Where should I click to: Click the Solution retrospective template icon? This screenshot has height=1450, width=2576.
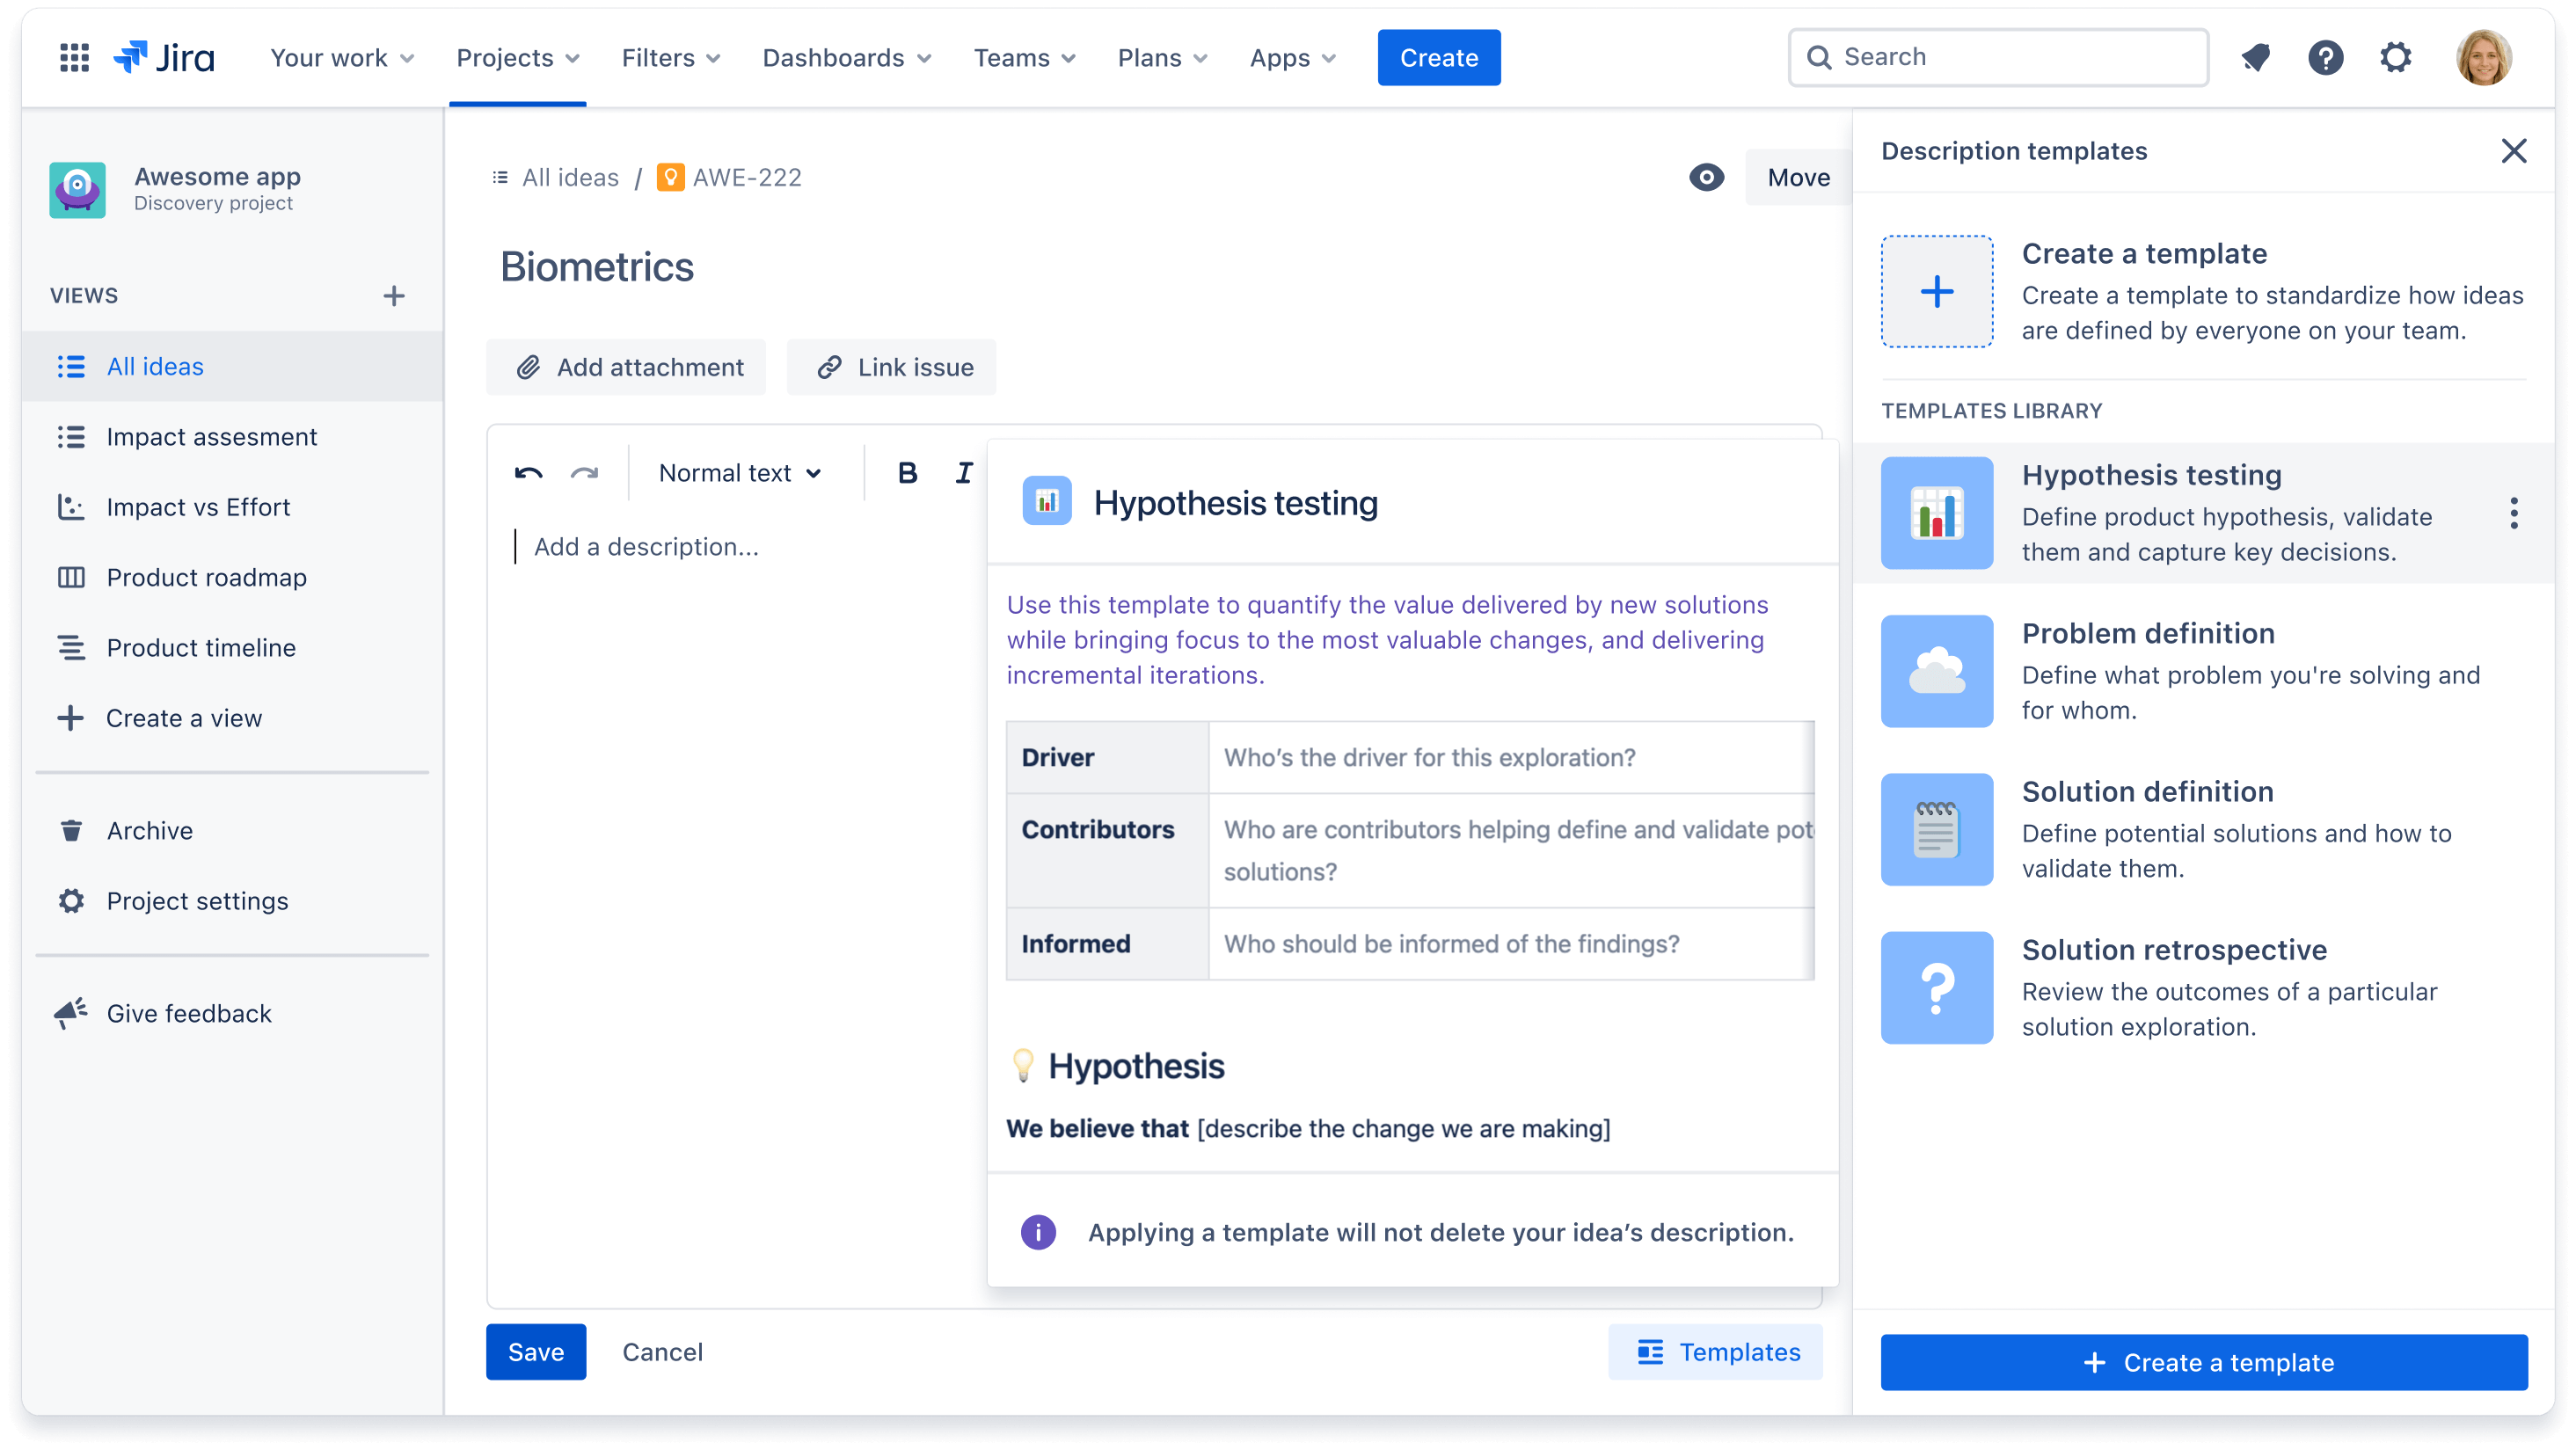pyautogui.click(x=1937, y=987)
